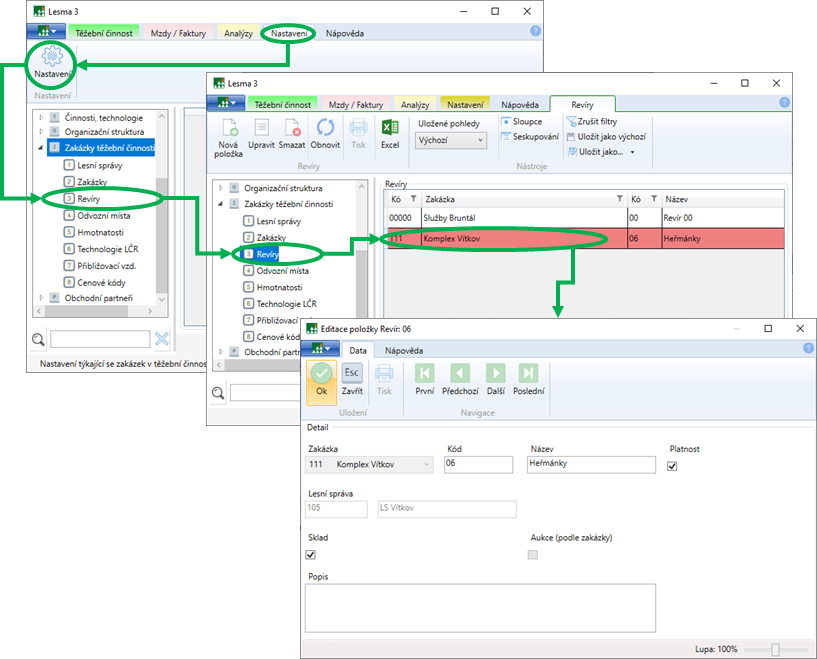Screen dimensions: 817x659
Task: Jump to the Poslední record icon
Action: pyautogui.click(x=528, y=374)
